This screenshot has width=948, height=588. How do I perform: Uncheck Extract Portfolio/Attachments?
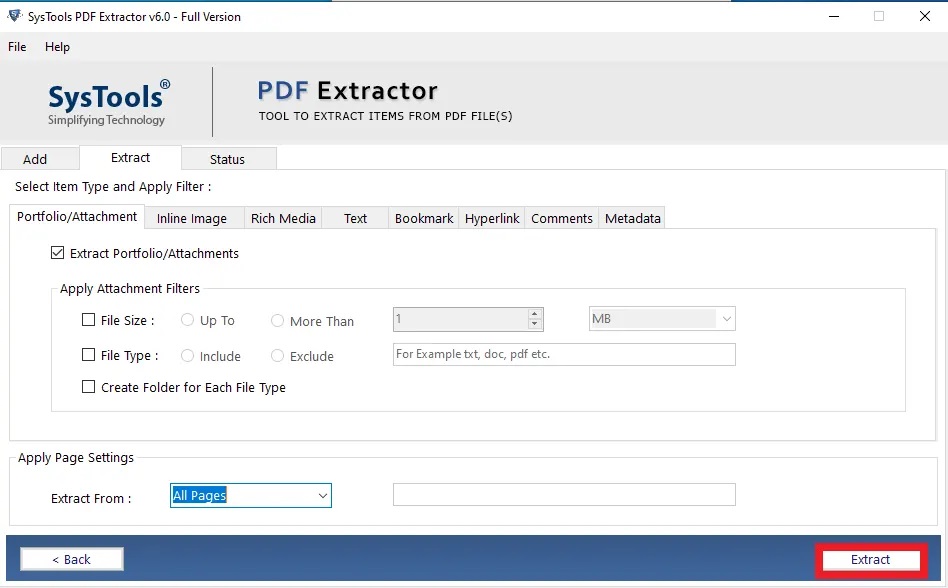click(58, 253)
